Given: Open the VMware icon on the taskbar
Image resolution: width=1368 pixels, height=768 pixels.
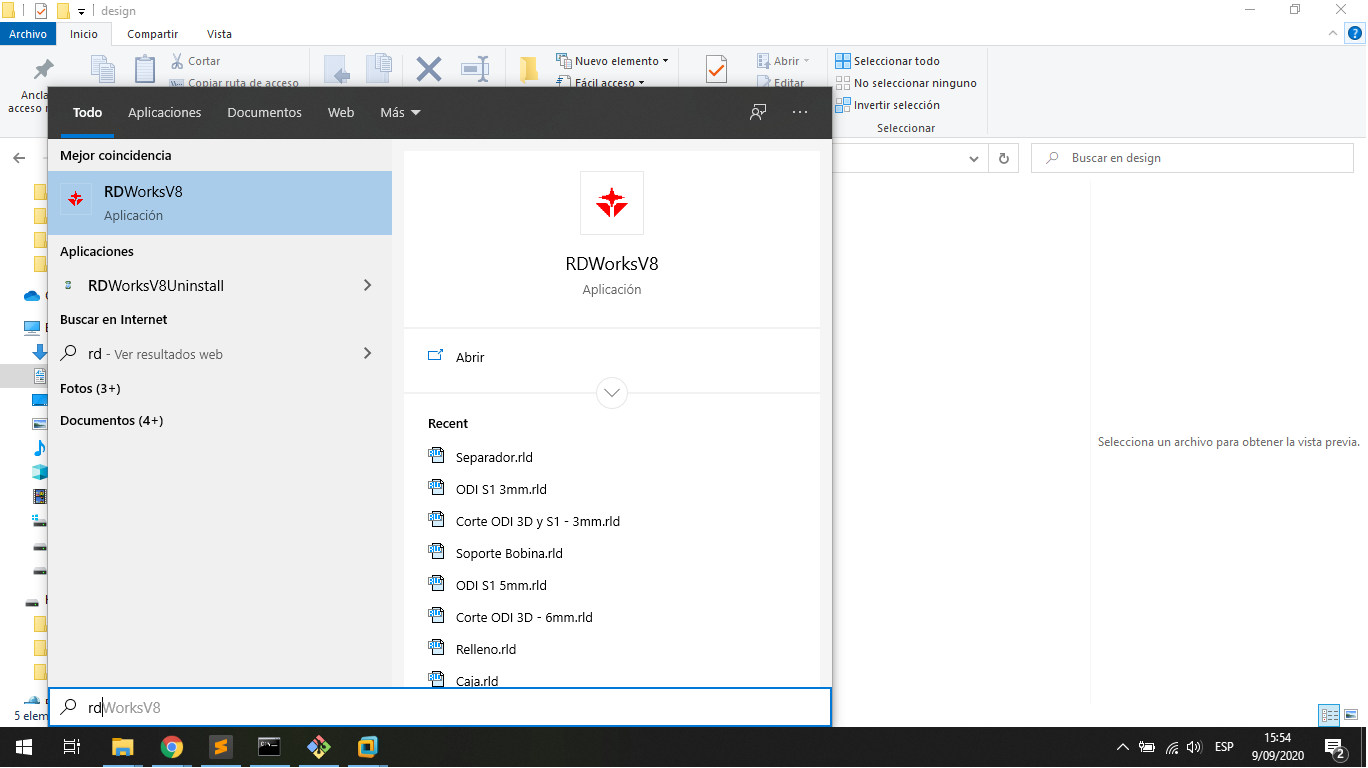Looking at the screenshot, I should click(x=367, y=747).
